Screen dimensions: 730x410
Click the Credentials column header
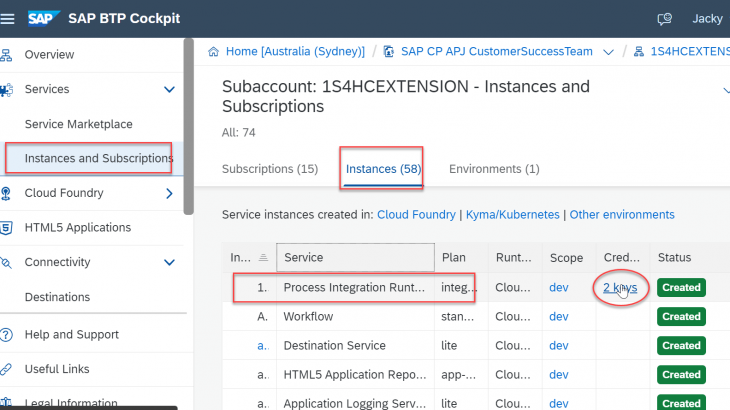click(x=622, y=257)
